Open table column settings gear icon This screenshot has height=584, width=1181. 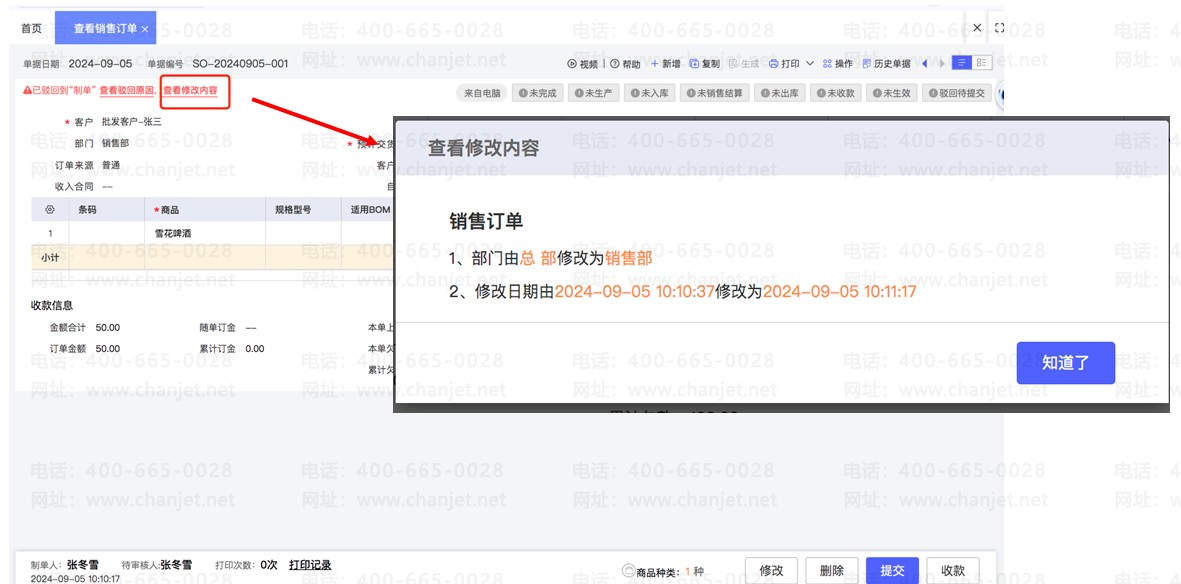click(x=50, y=209)
